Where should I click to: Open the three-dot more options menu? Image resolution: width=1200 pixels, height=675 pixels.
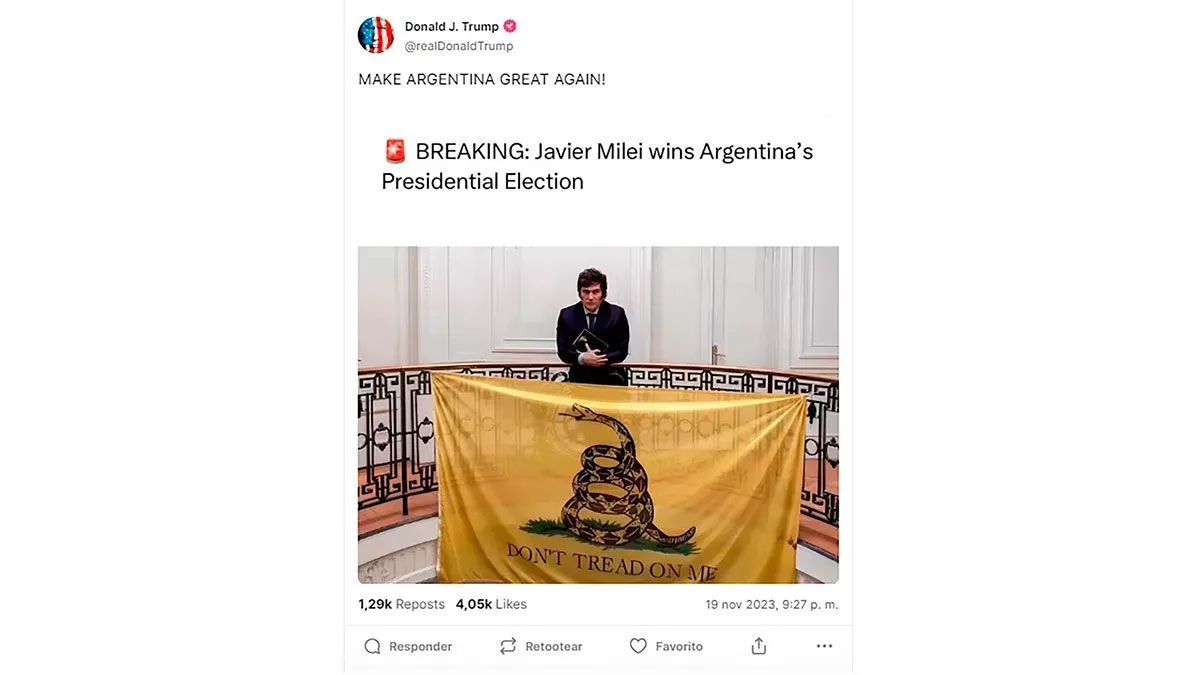[x=824, y=646]
